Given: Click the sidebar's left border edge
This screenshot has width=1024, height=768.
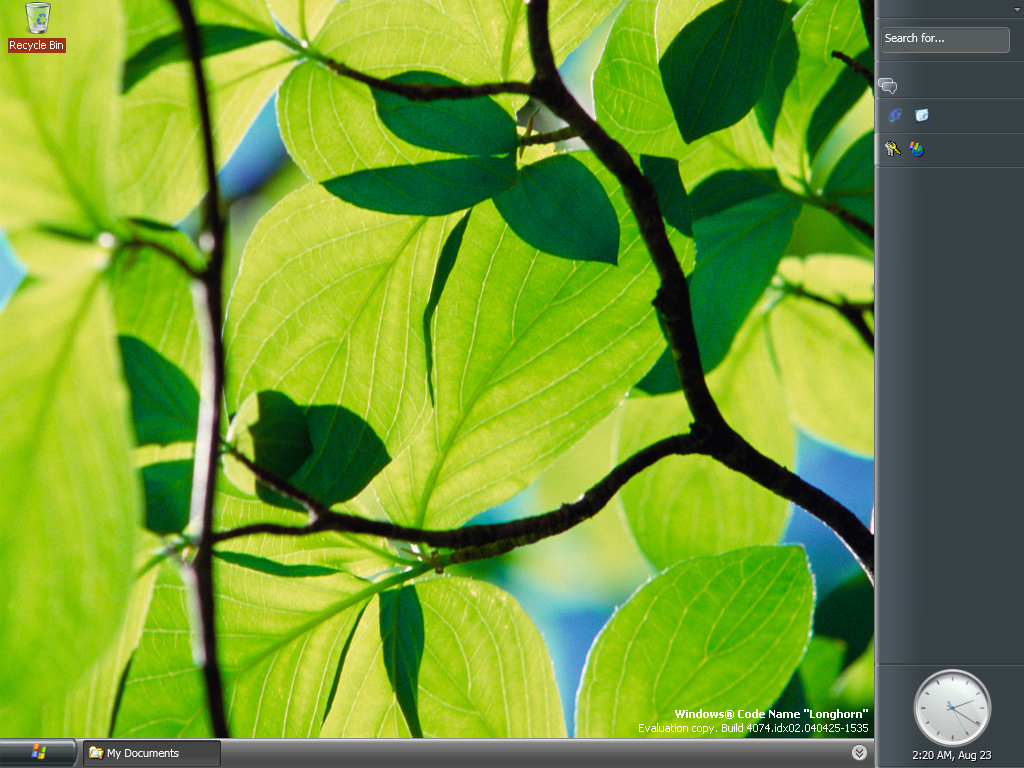Looking at the screenshot, I should [x=876, y=392].
